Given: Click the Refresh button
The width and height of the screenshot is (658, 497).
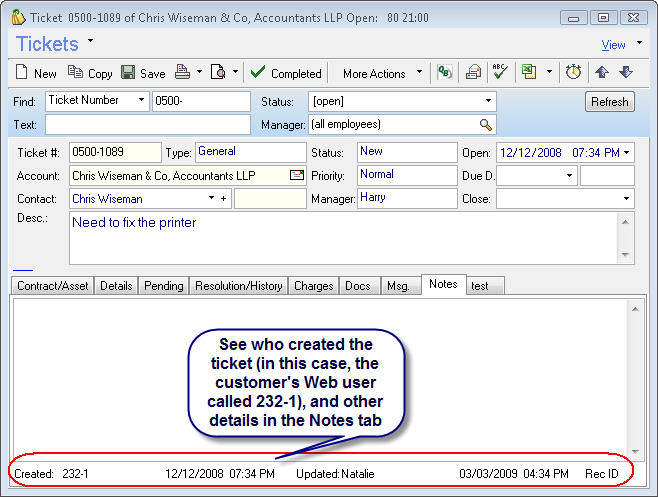Looking at the screenshot, I should tap(609, 102).
